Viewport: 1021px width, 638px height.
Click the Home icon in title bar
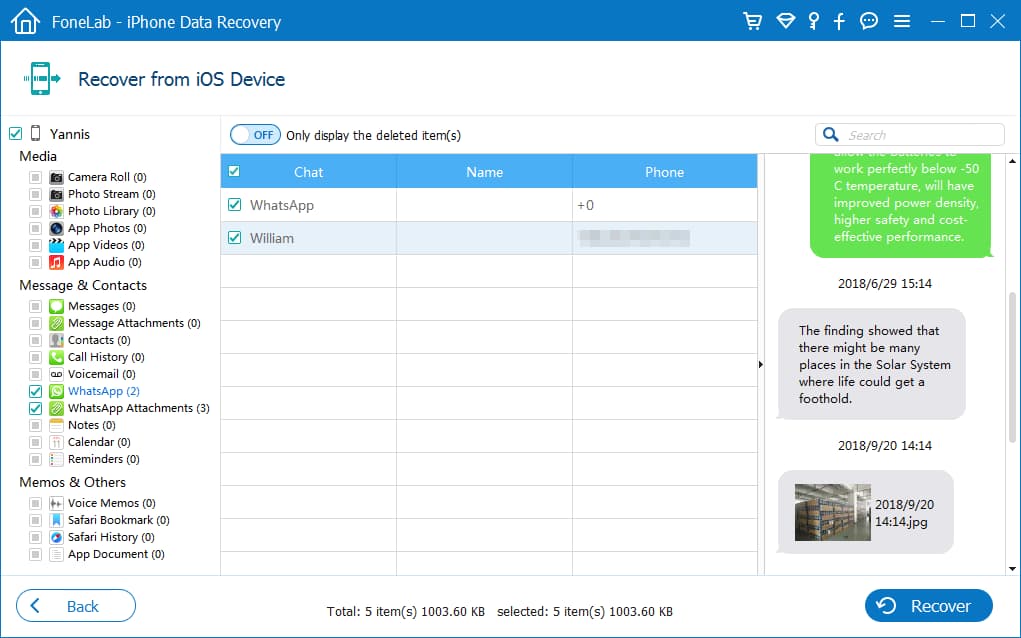tap(25, 20)
